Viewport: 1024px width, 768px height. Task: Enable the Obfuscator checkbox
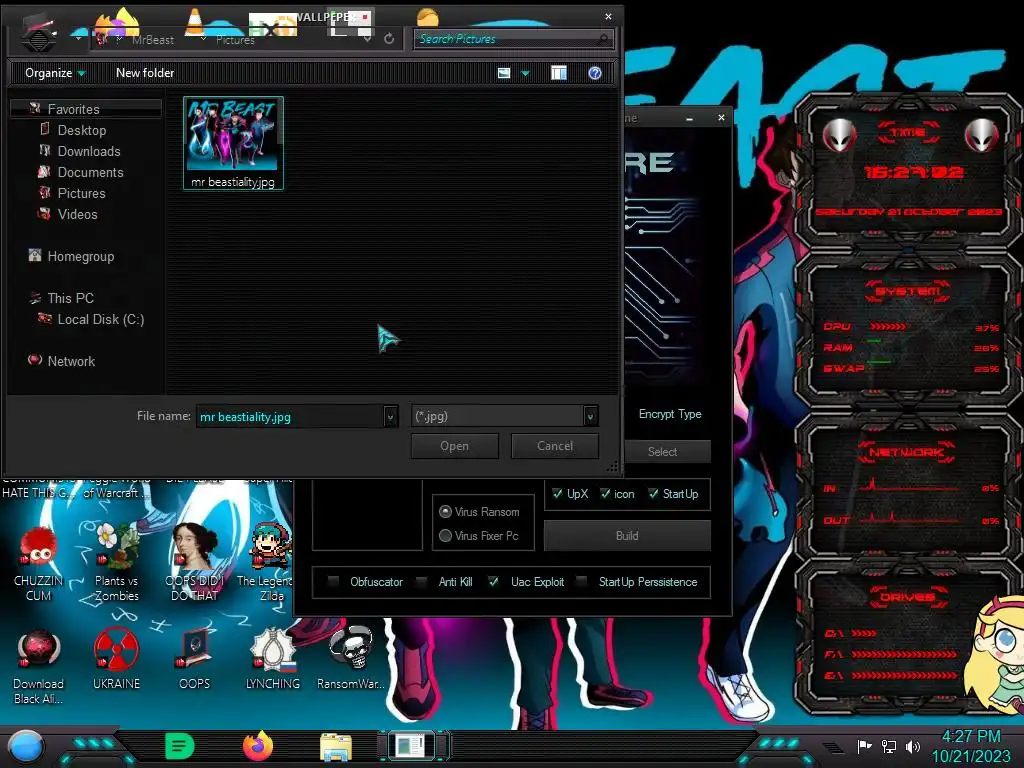[333, 581]
